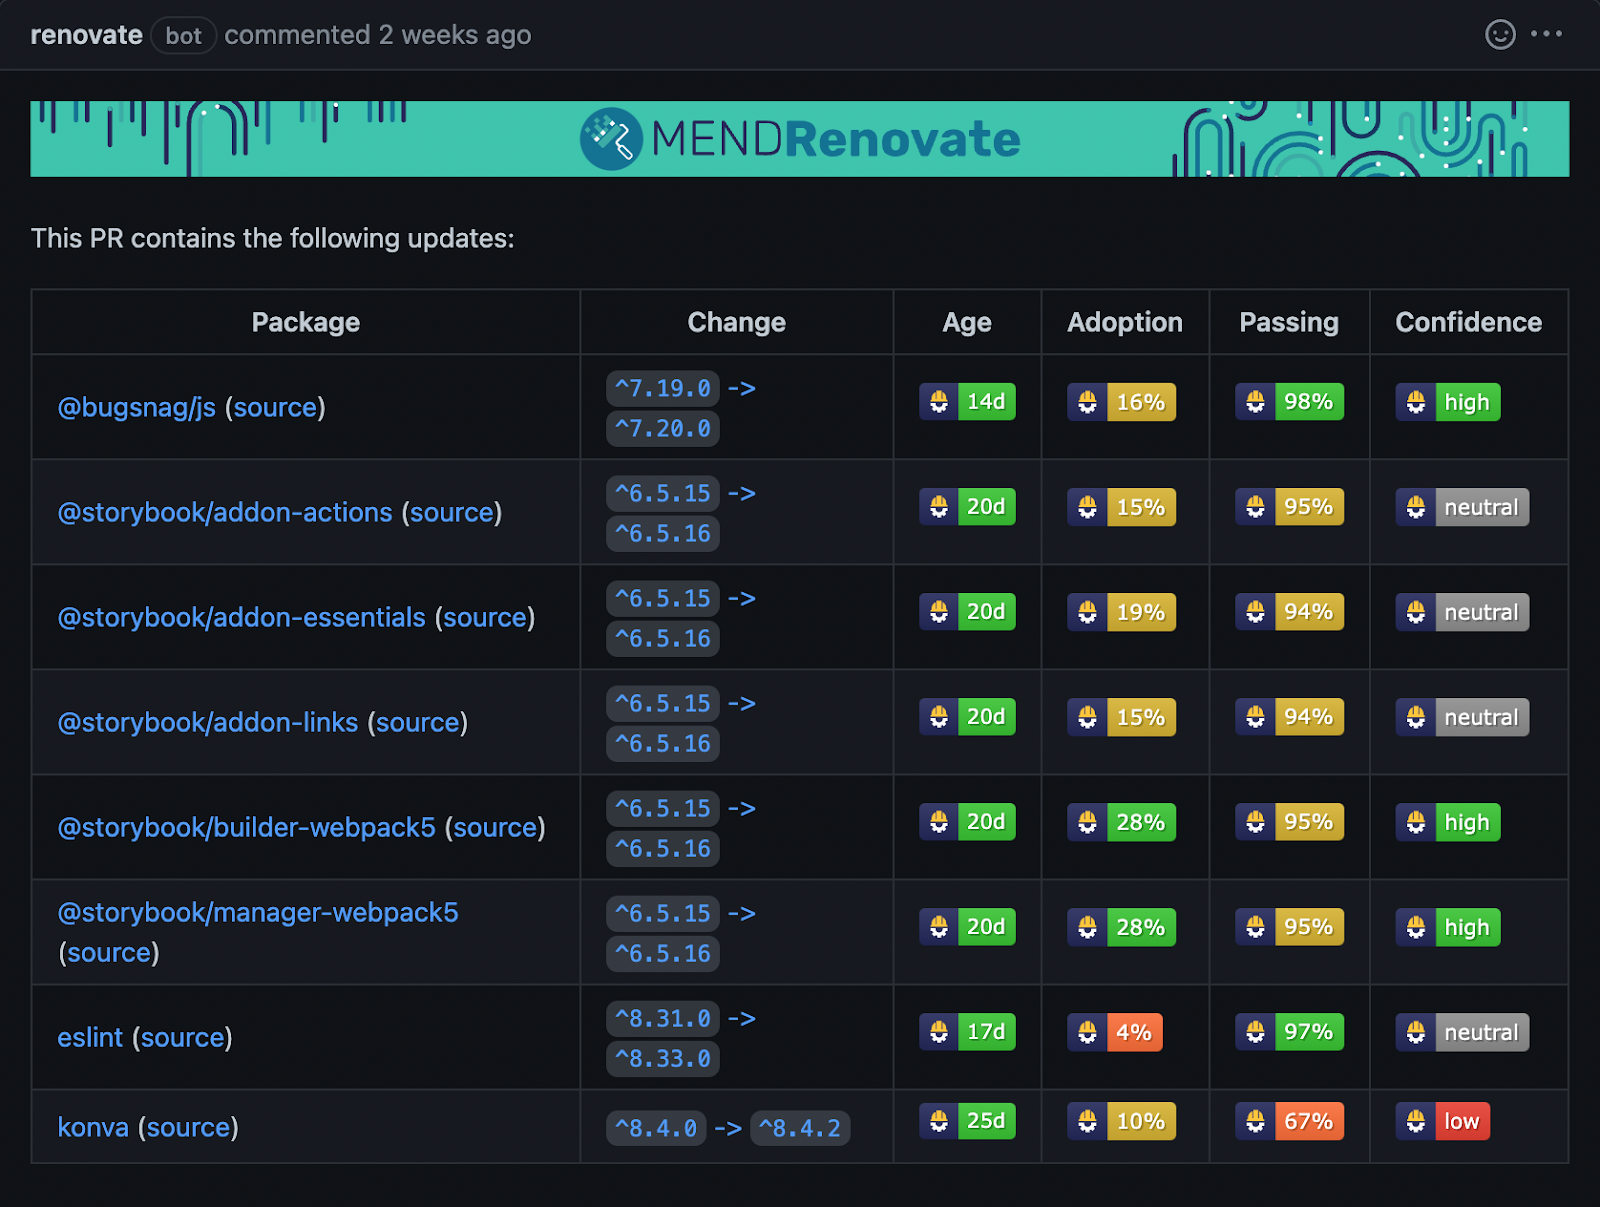Click the 97% passing badge for eslint
This screenshot has width=1600, height=1207.
click(1289, 1032)
